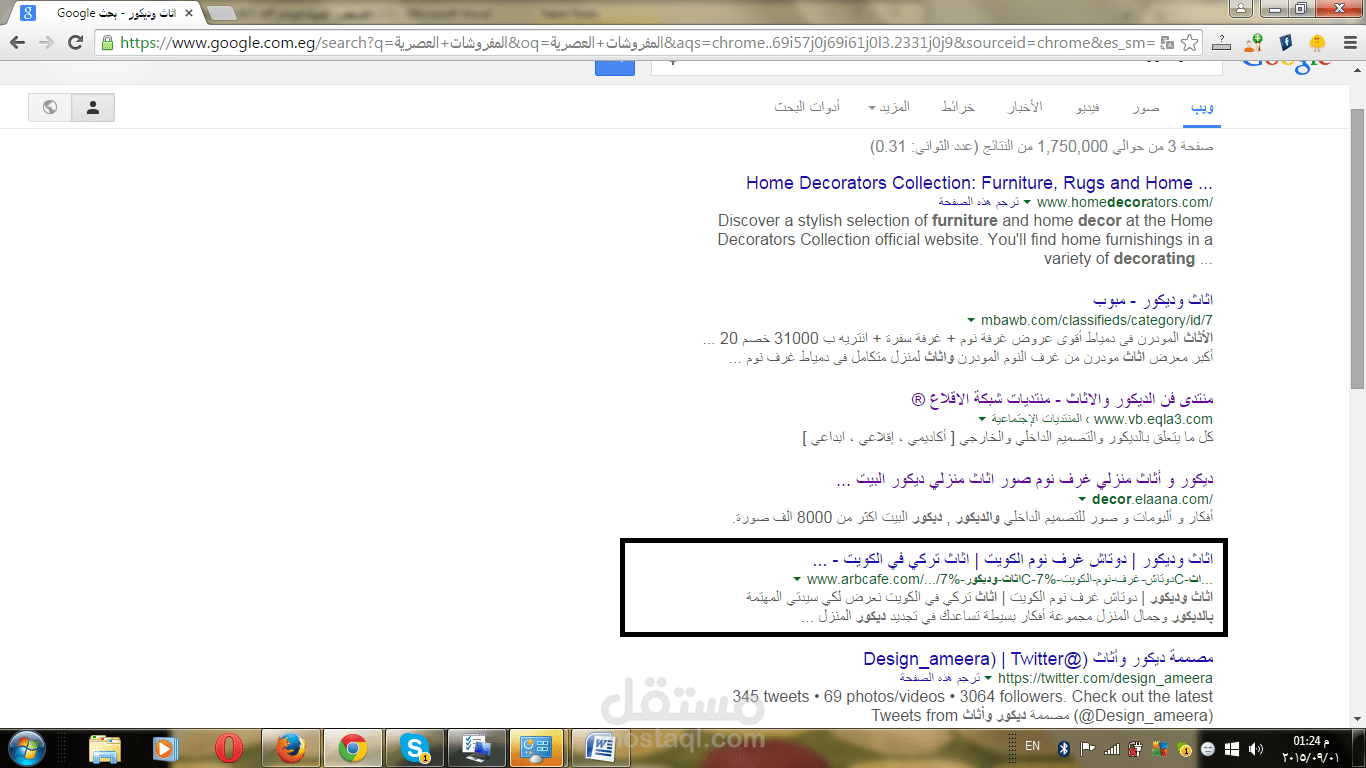Image resolution: width=1366 pixels, height=768 pixels.
Task: Open the صور (Images) search tab
Action: tap(1146, 107)
